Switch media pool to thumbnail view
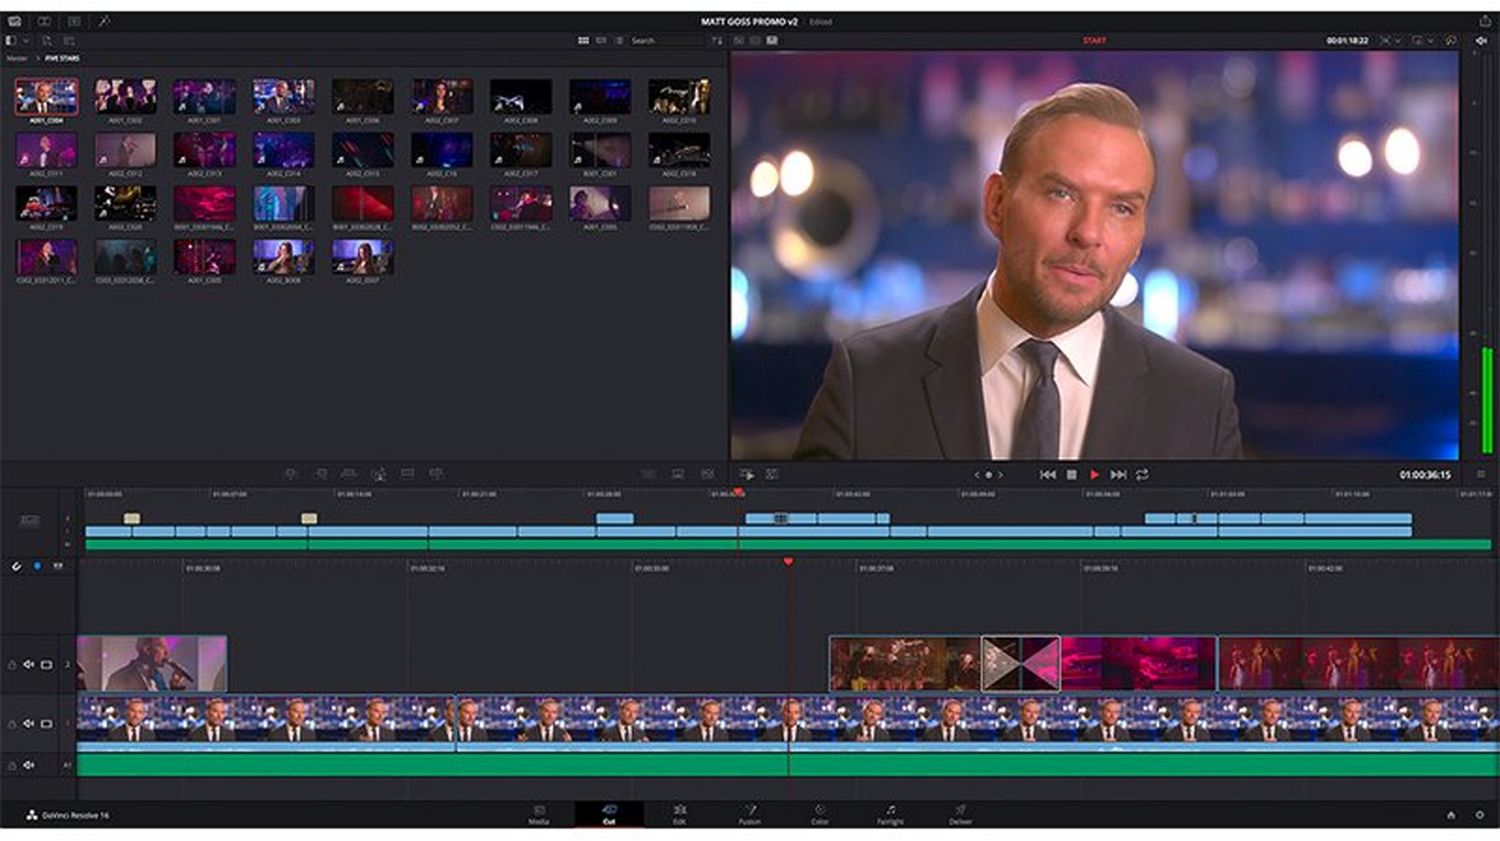The image size is (1500, 841). point(583,41)
